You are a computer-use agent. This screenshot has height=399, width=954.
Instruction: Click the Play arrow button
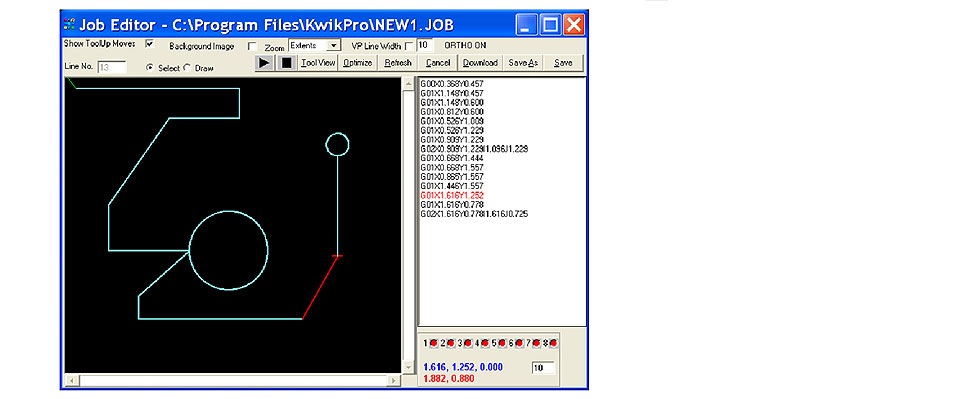pos(264,63)
